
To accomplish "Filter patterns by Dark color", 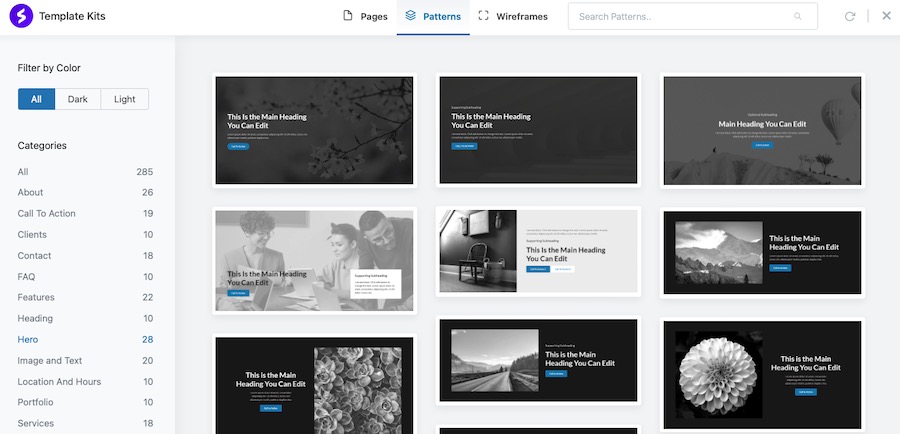I will coord(77,99).
